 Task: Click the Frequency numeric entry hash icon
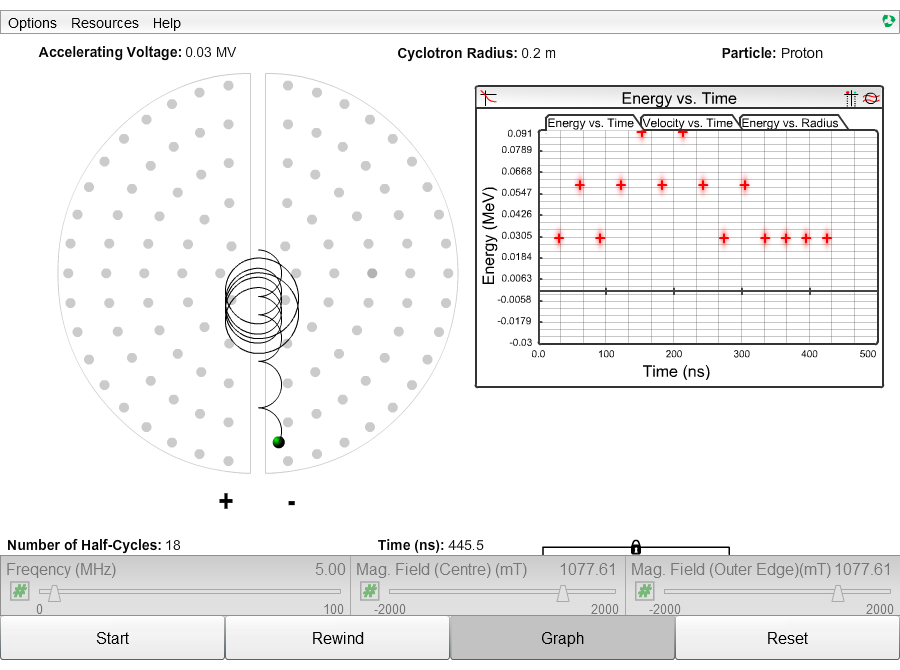tap(20, 590)
